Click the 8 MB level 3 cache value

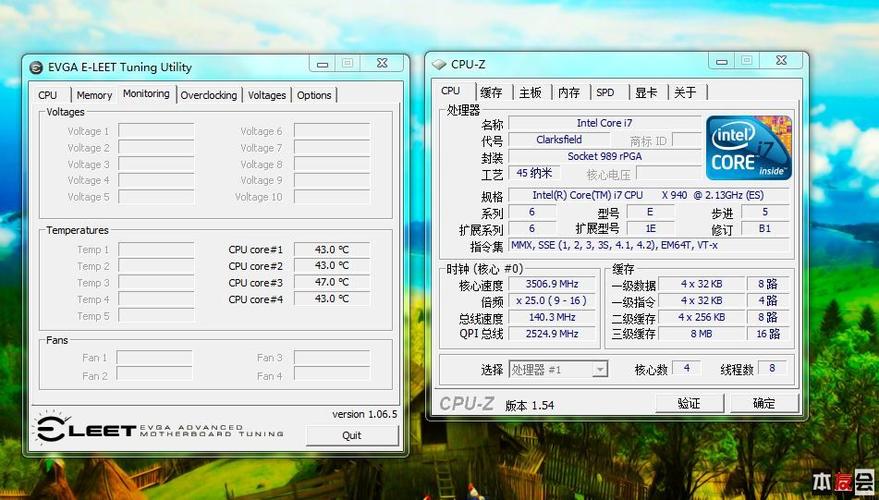tap(701, 334)
